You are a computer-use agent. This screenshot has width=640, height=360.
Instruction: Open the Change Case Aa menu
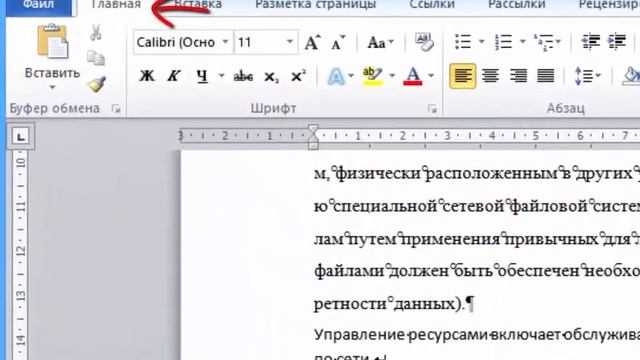pos(380,42)
